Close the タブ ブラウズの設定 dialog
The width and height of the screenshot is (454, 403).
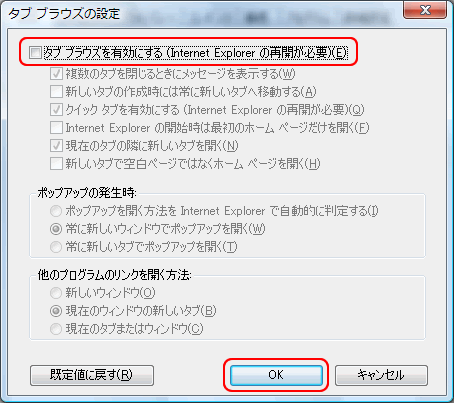(425, 10)
